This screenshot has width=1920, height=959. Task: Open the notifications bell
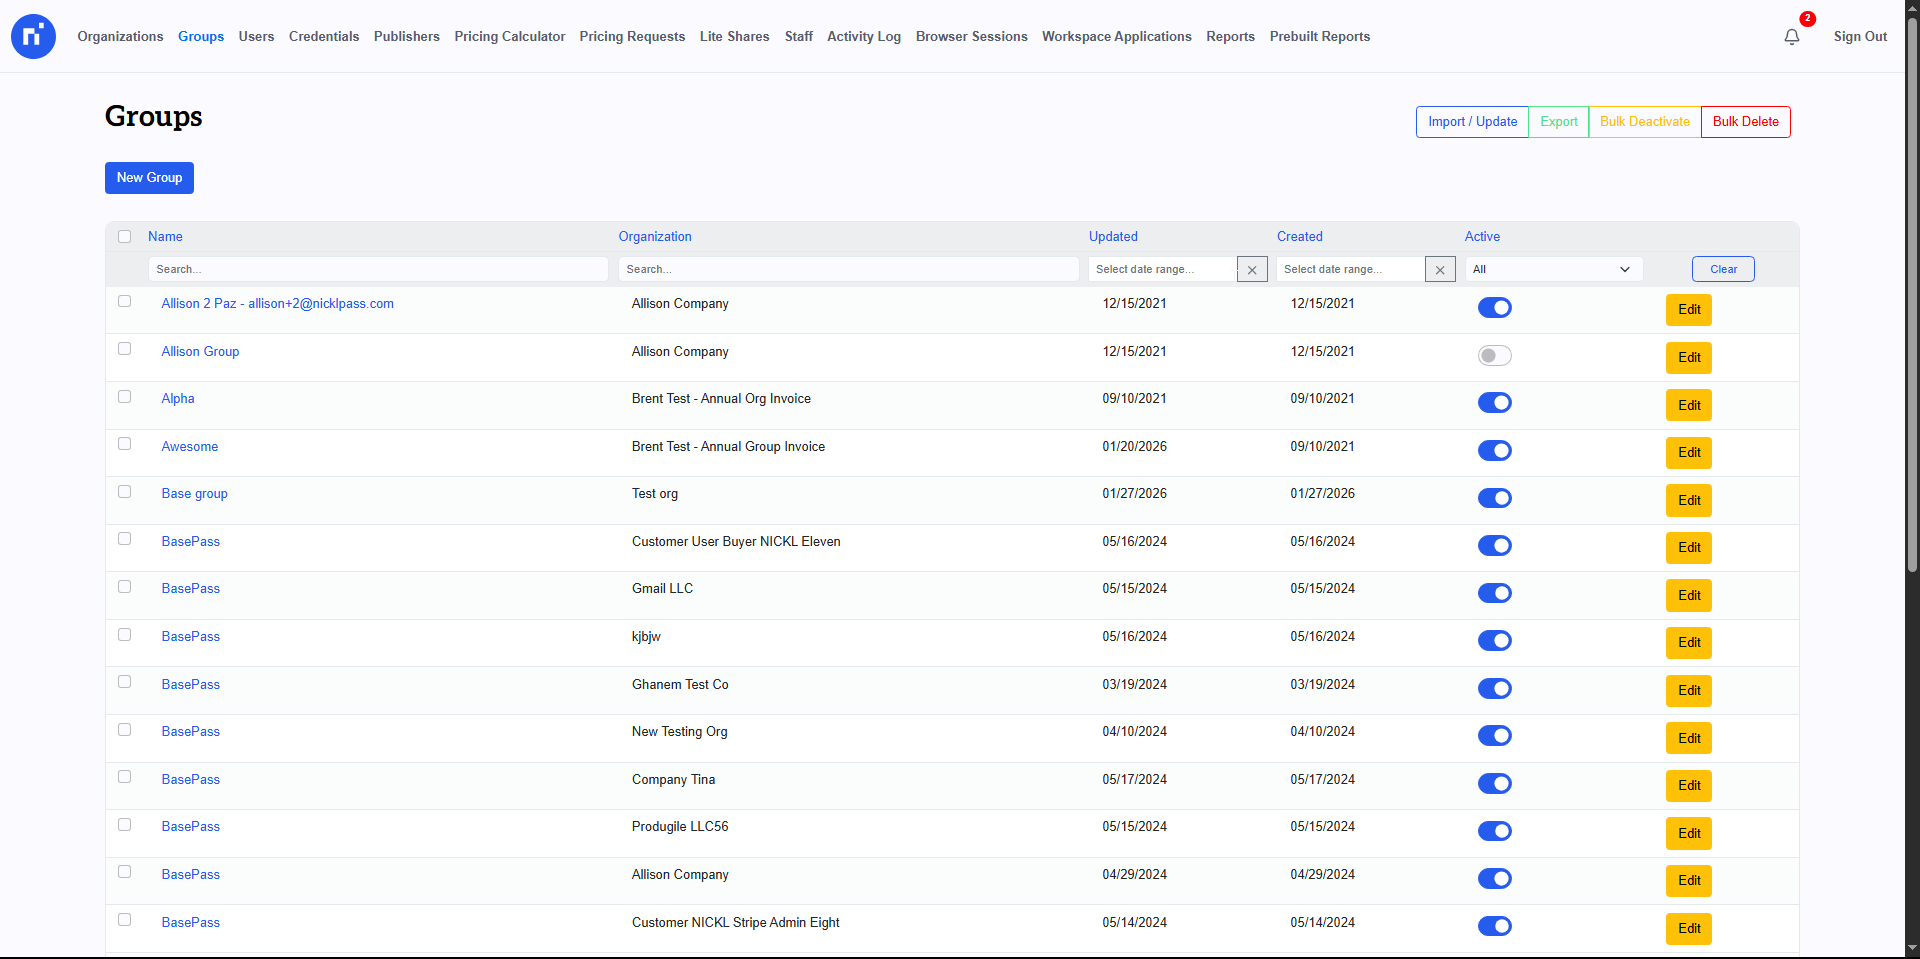point(1791,37)
